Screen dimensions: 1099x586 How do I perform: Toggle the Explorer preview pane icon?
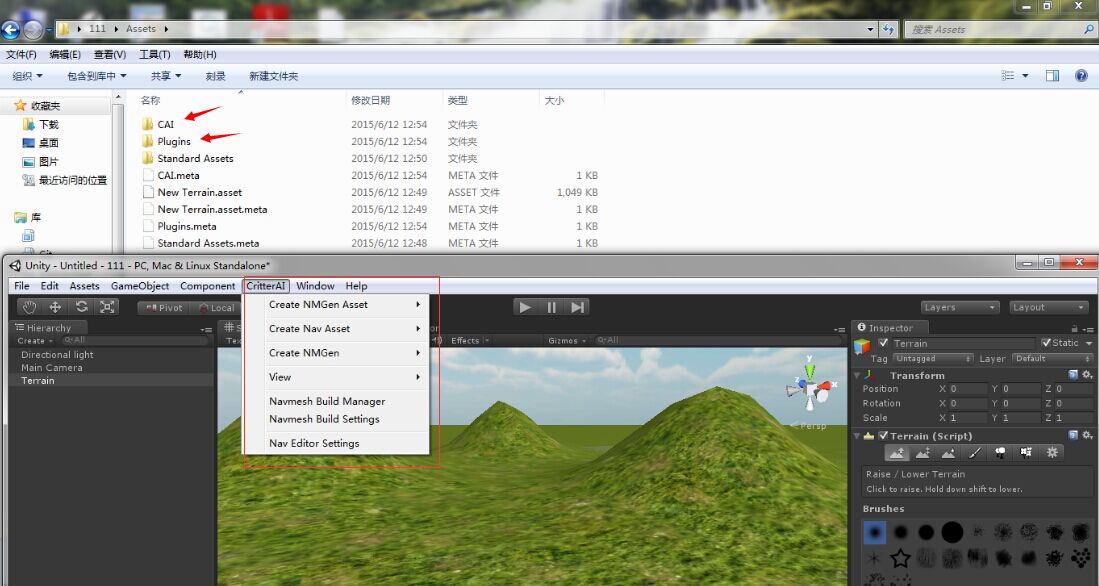[x=1052, y=76]
